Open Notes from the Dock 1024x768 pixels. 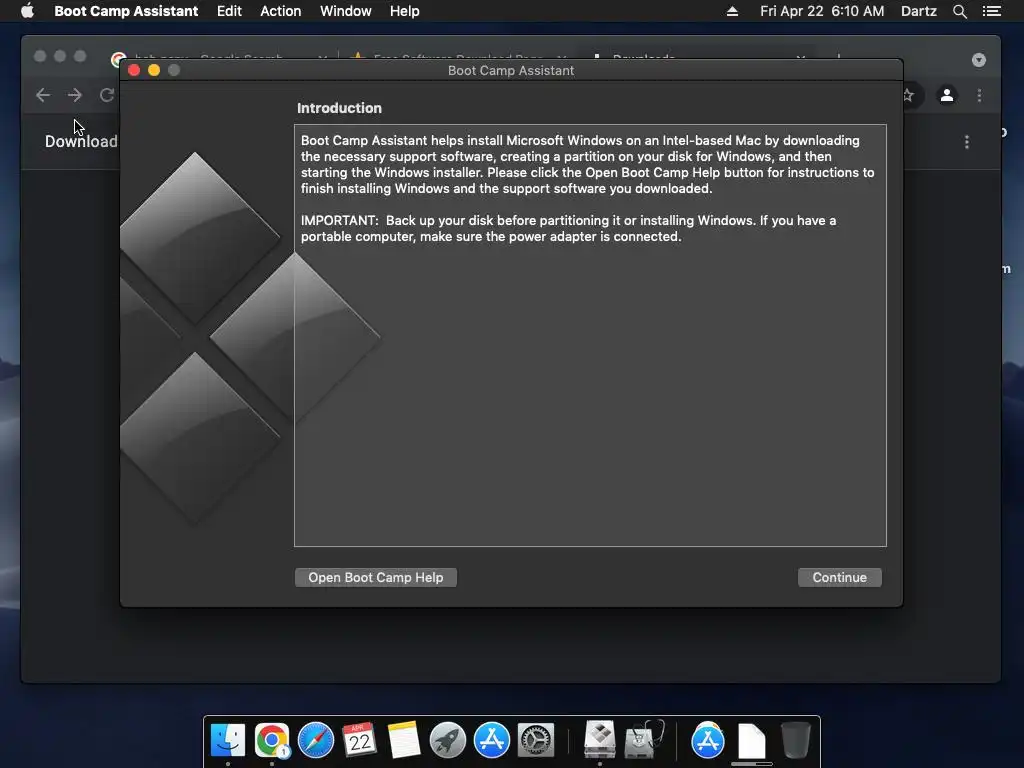[x=403, y=740]
